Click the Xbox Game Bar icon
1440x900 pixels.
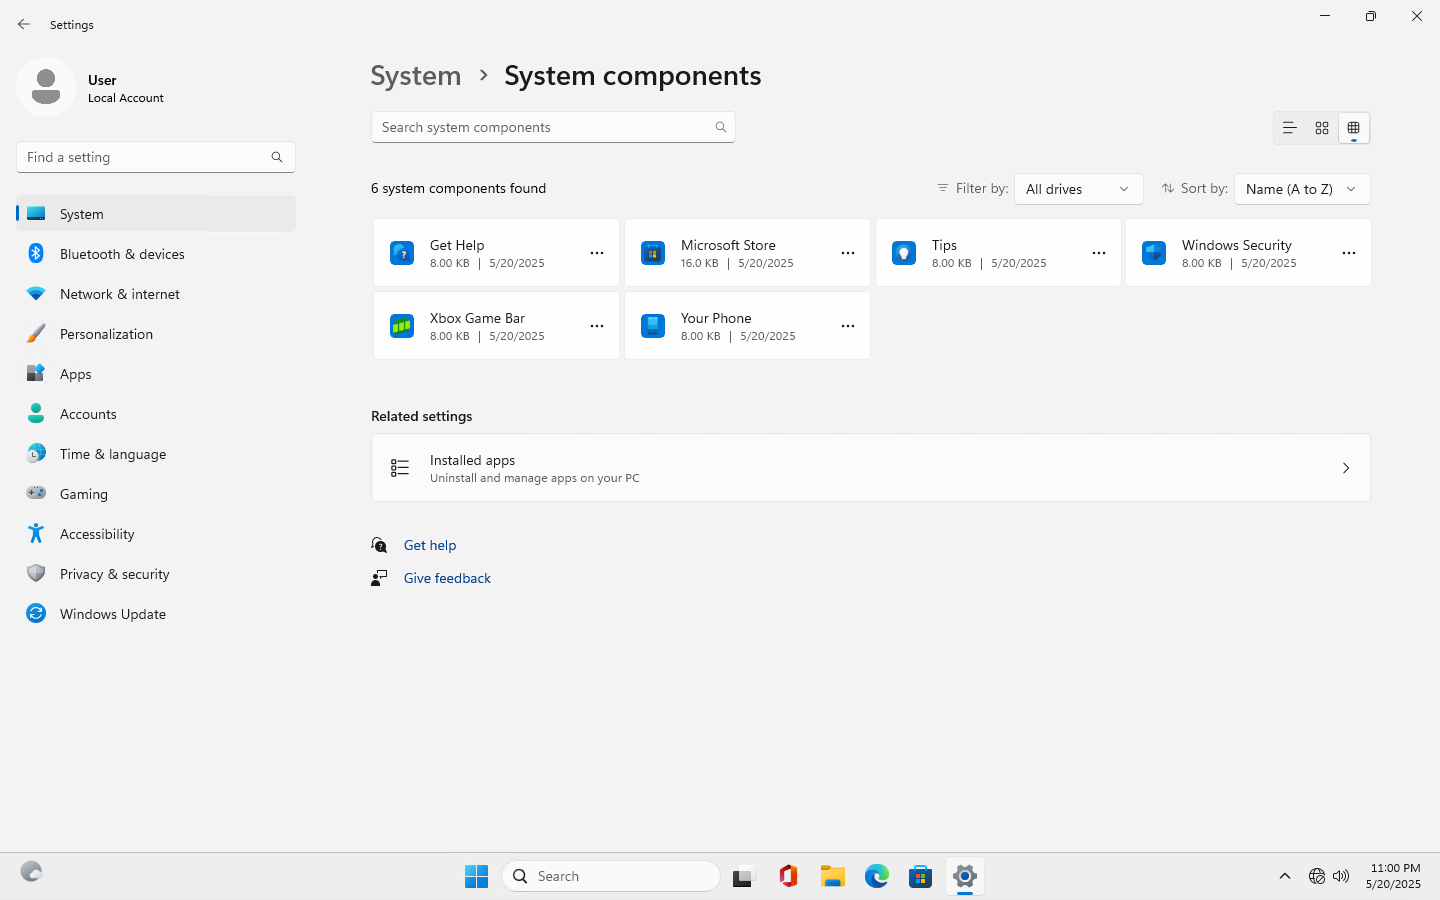[402, 326]
